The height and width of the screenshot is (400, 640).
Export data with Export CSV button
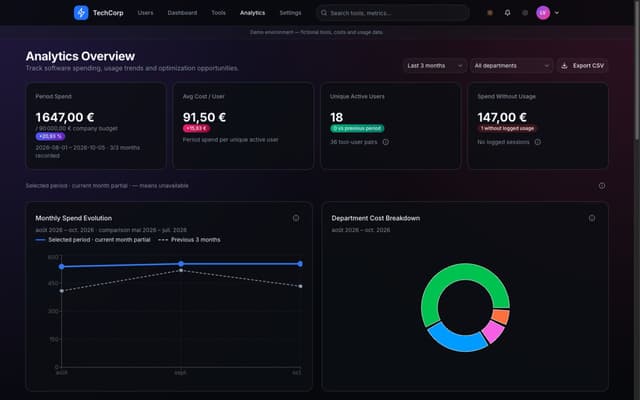coord(582,66)
